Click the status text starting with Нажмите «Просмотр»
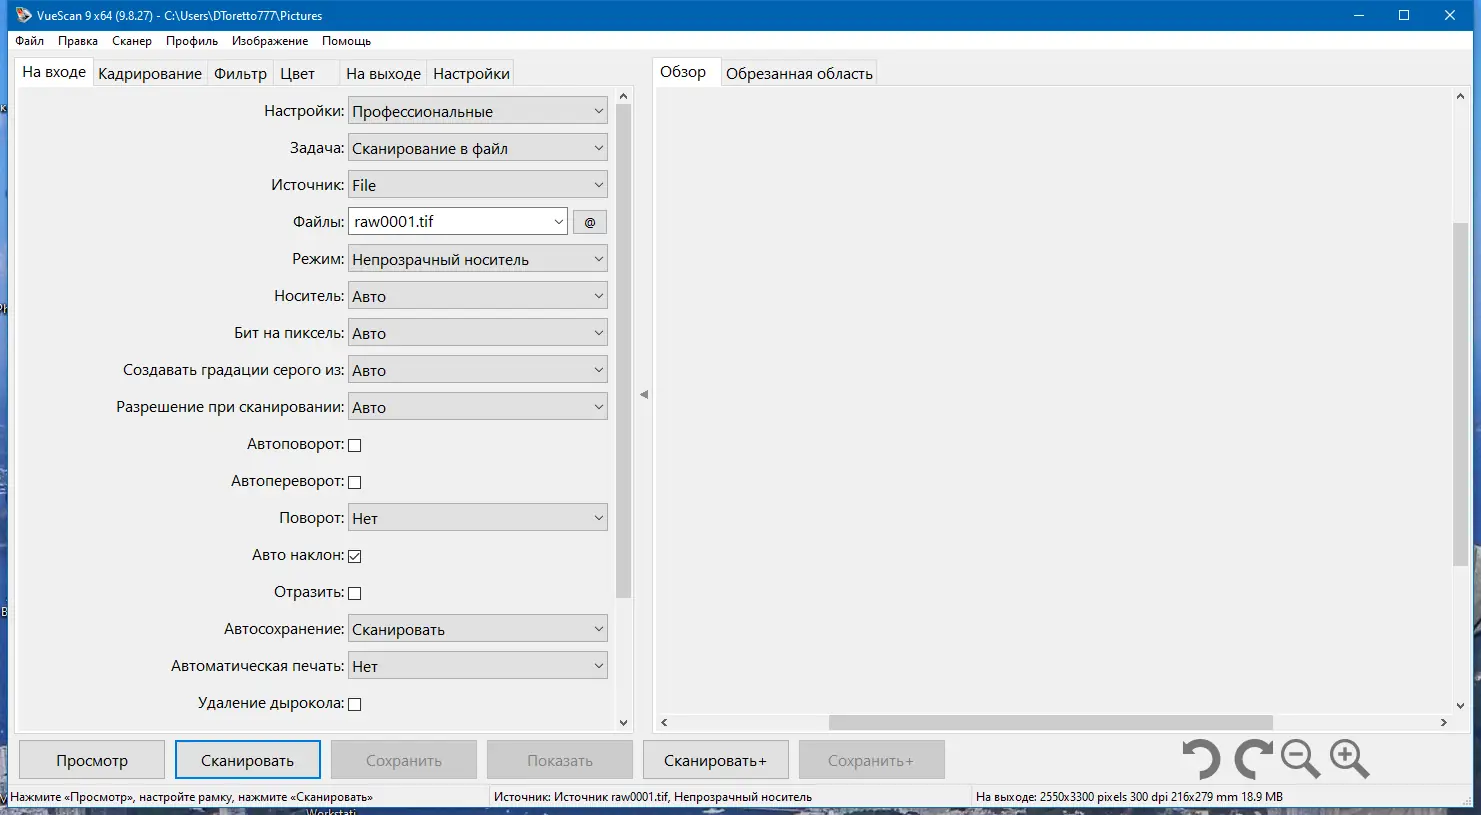 coord(191,797)
